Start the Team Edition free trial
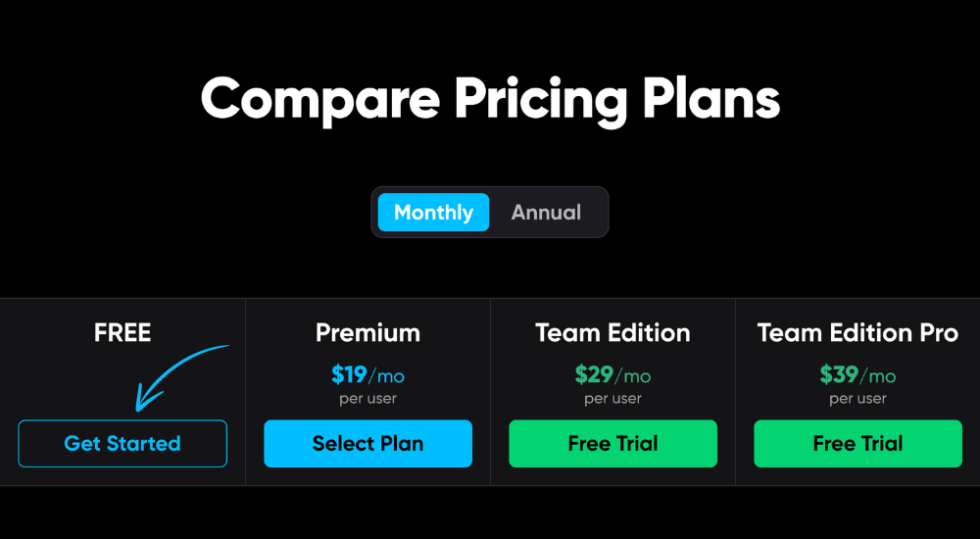 coord(613,443)
